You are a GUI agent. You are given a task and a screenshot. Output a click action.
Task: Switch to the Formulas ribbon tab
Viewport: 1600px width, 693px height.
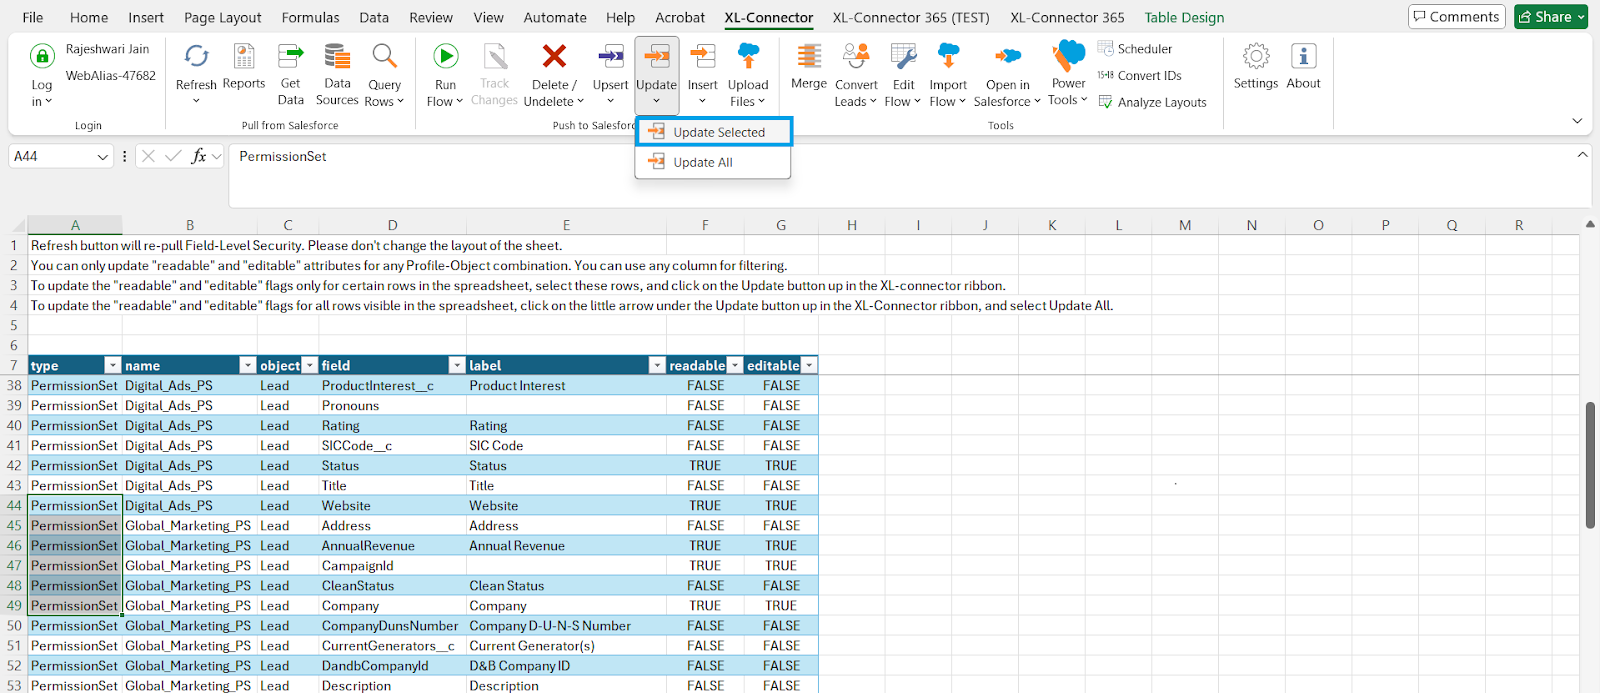(x=310, y=17)
